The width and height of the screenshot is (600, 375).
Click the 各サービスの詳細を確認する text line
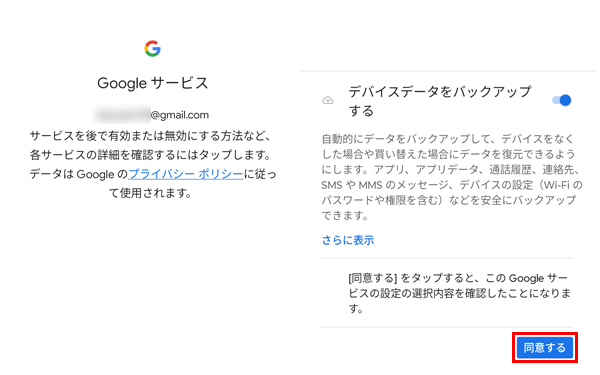(x=152, y=155)
